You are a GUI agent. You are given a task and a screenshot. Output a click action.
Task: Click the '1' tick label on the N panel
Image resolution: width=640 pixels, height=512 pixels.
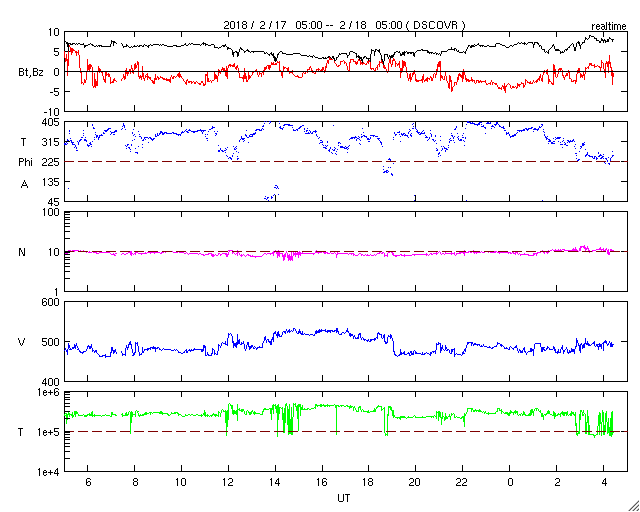[57, 292]
